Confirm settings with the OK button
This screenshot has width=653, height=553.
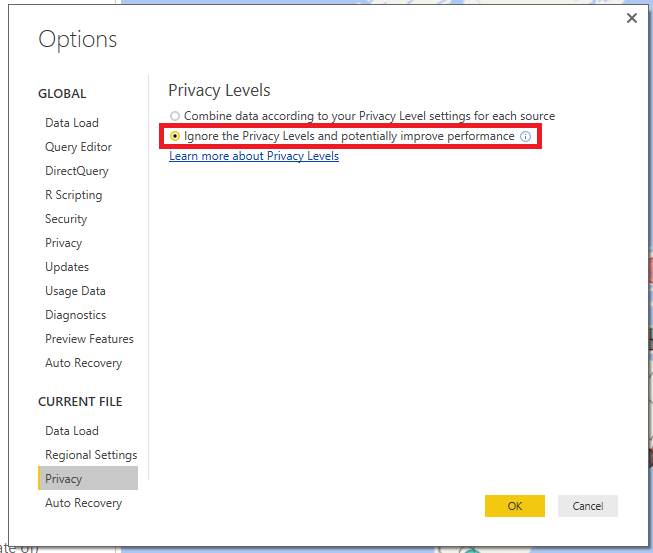point(514,506)
